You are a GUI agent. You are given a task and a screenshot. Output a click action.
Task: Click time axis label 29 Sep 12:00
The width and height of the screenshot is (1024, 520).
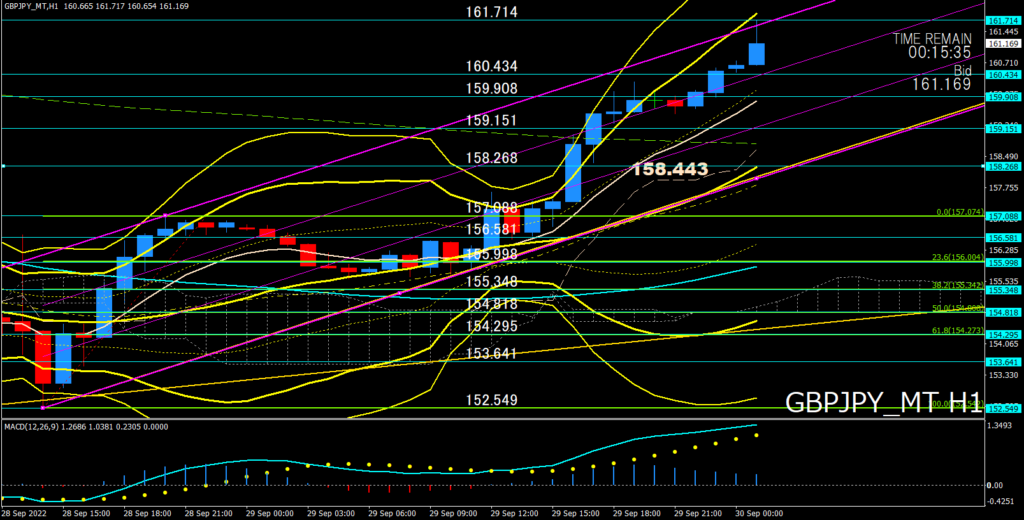tap(513, 513)
